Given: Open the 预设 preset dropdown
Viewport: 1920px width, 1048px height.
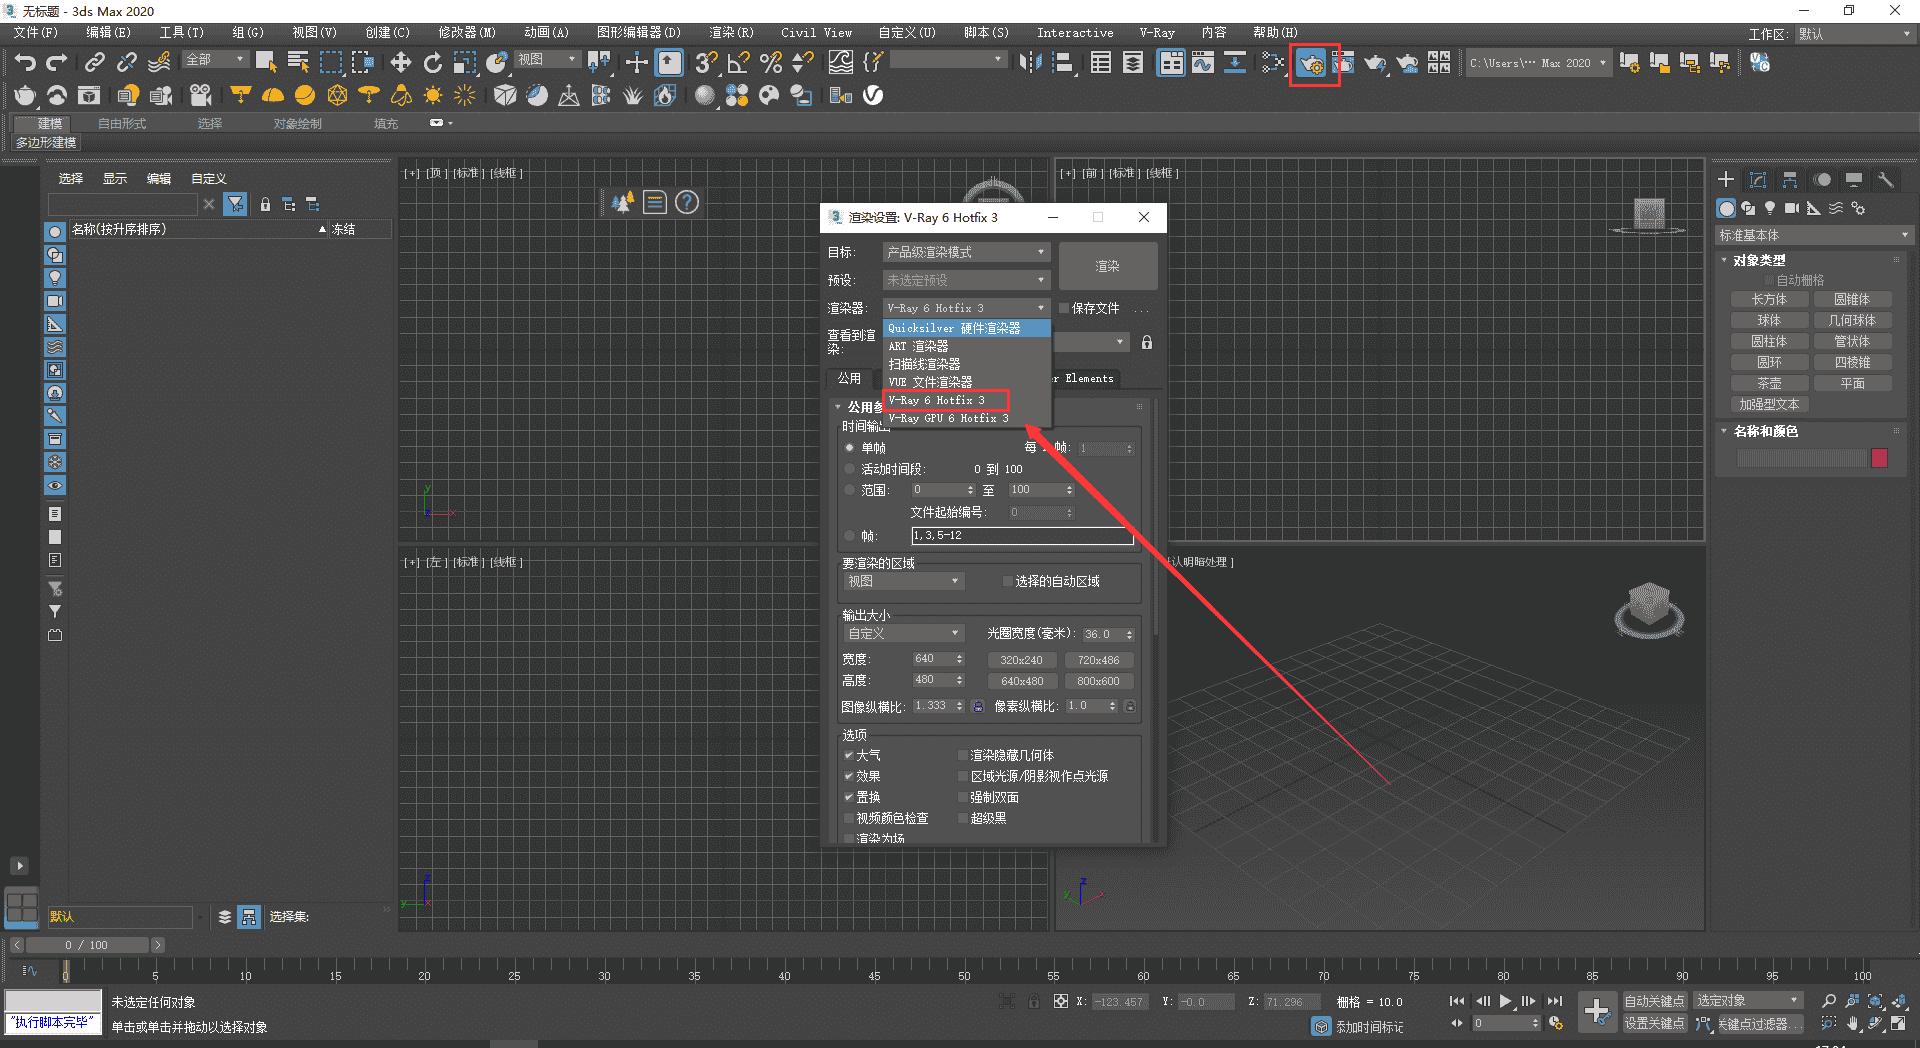Looking at the screenshot, I should 966,280.
